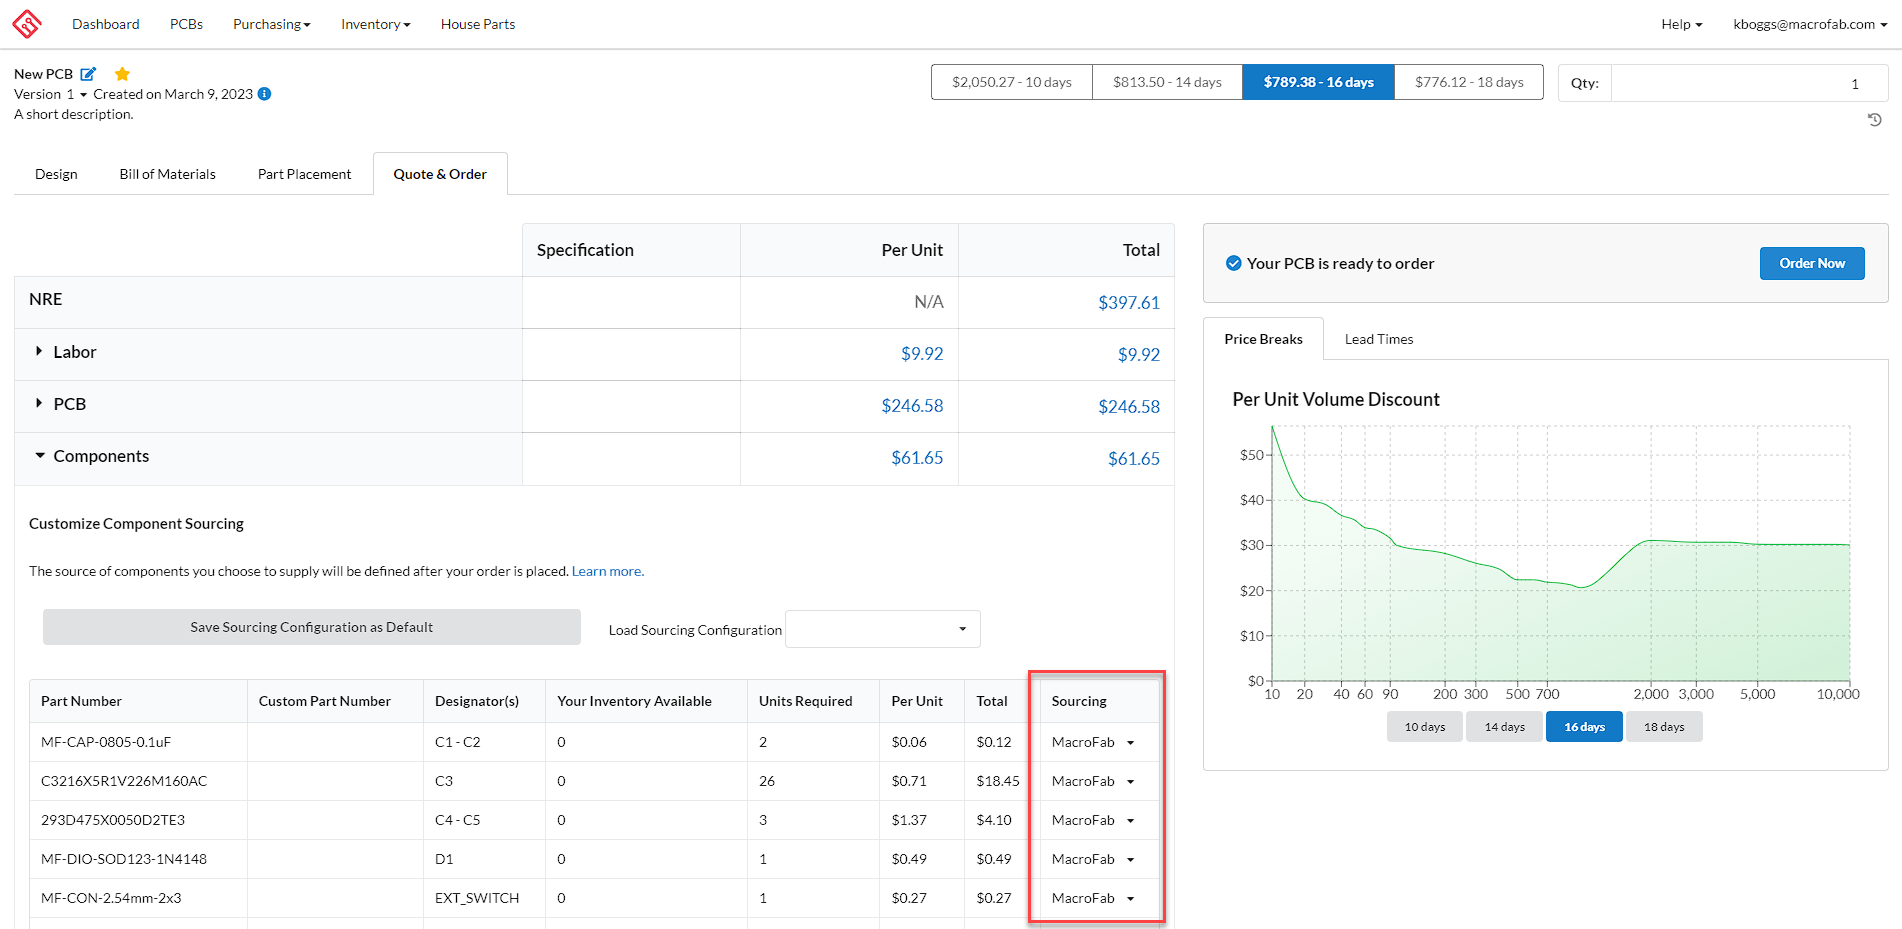Edit the New PCB name pencil icon

click(88, 74)
